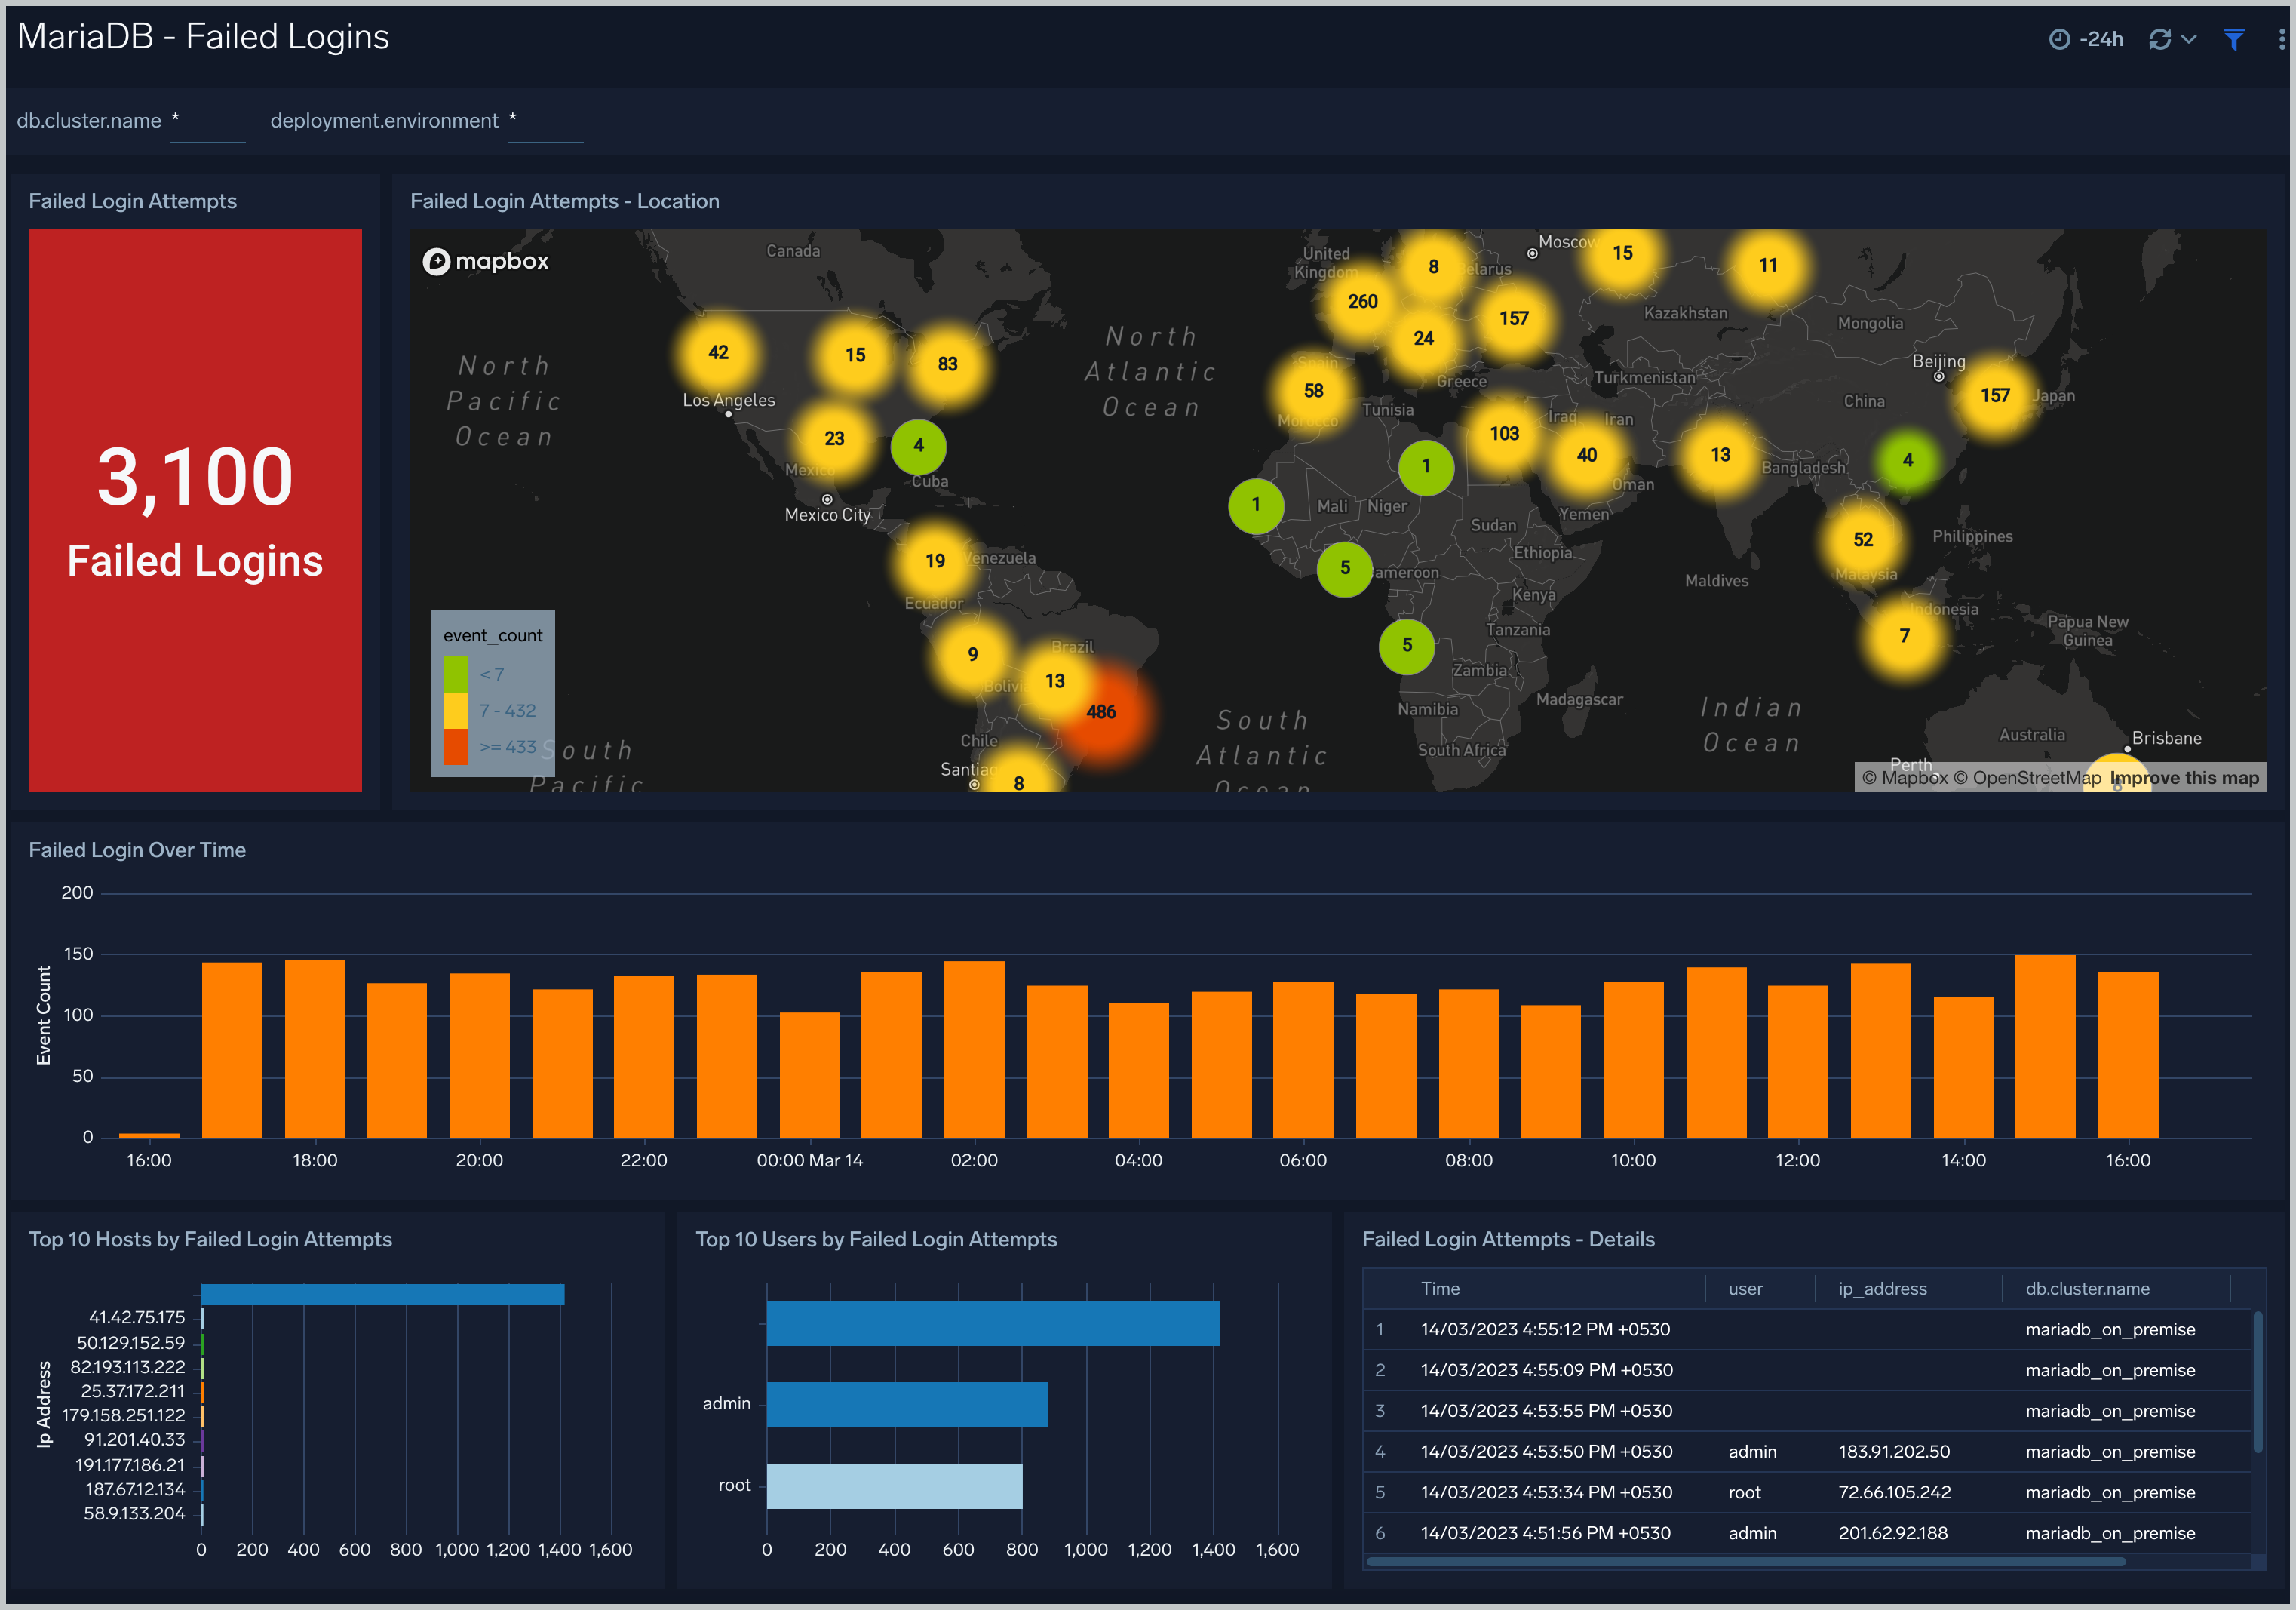Click the 23 cluster marker over Mexico
The width and height of the screenshot is (2296, 1610).
point(834,438)
